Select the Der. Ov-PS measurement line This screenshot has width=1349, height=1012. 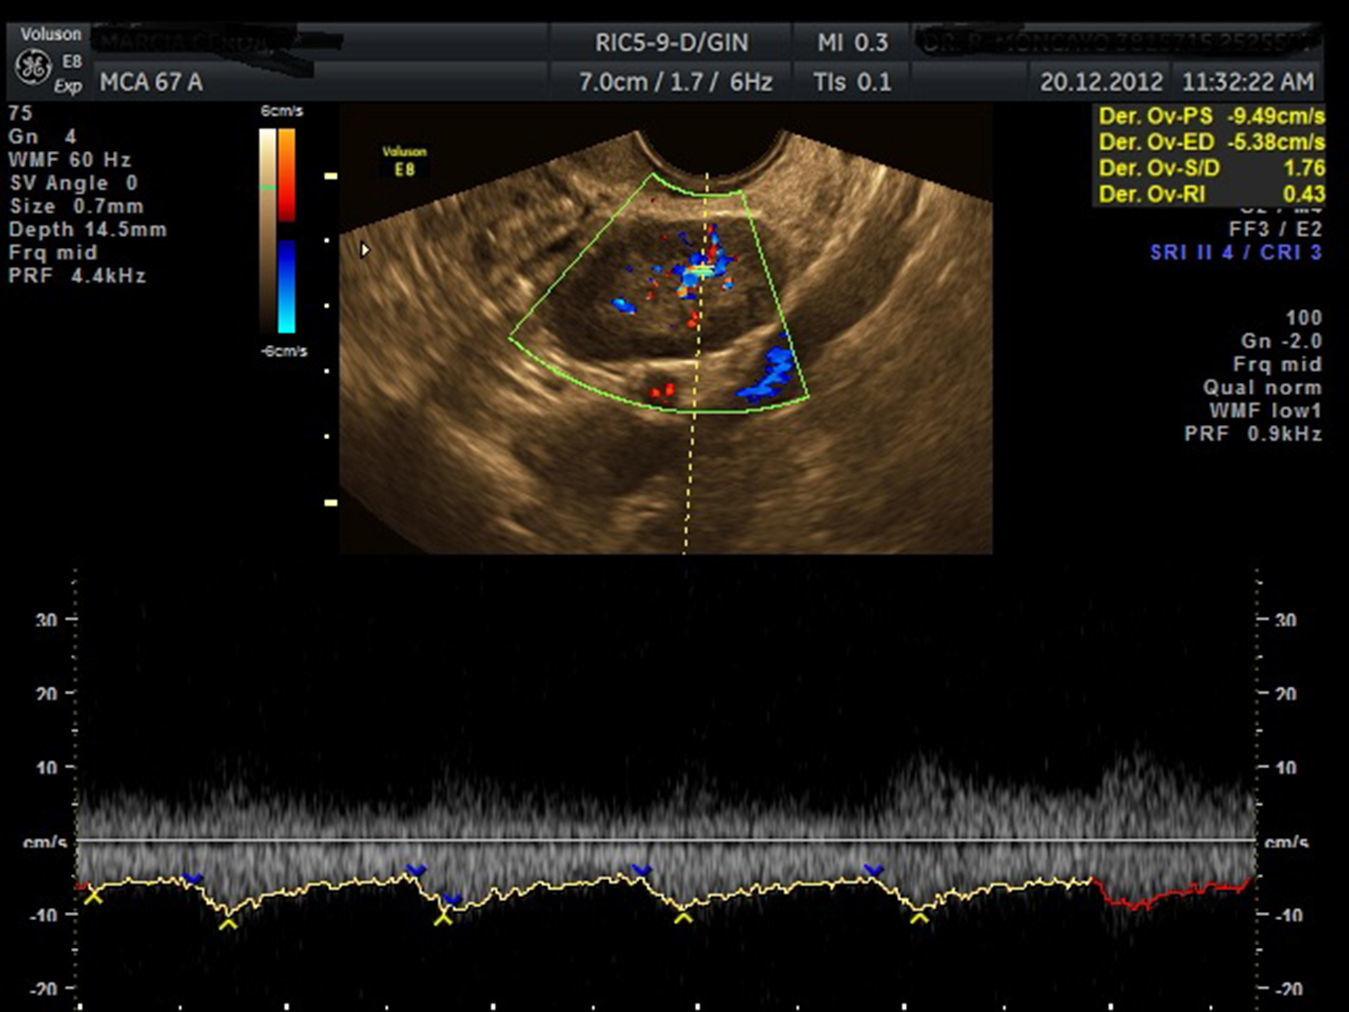[1210, 116]
